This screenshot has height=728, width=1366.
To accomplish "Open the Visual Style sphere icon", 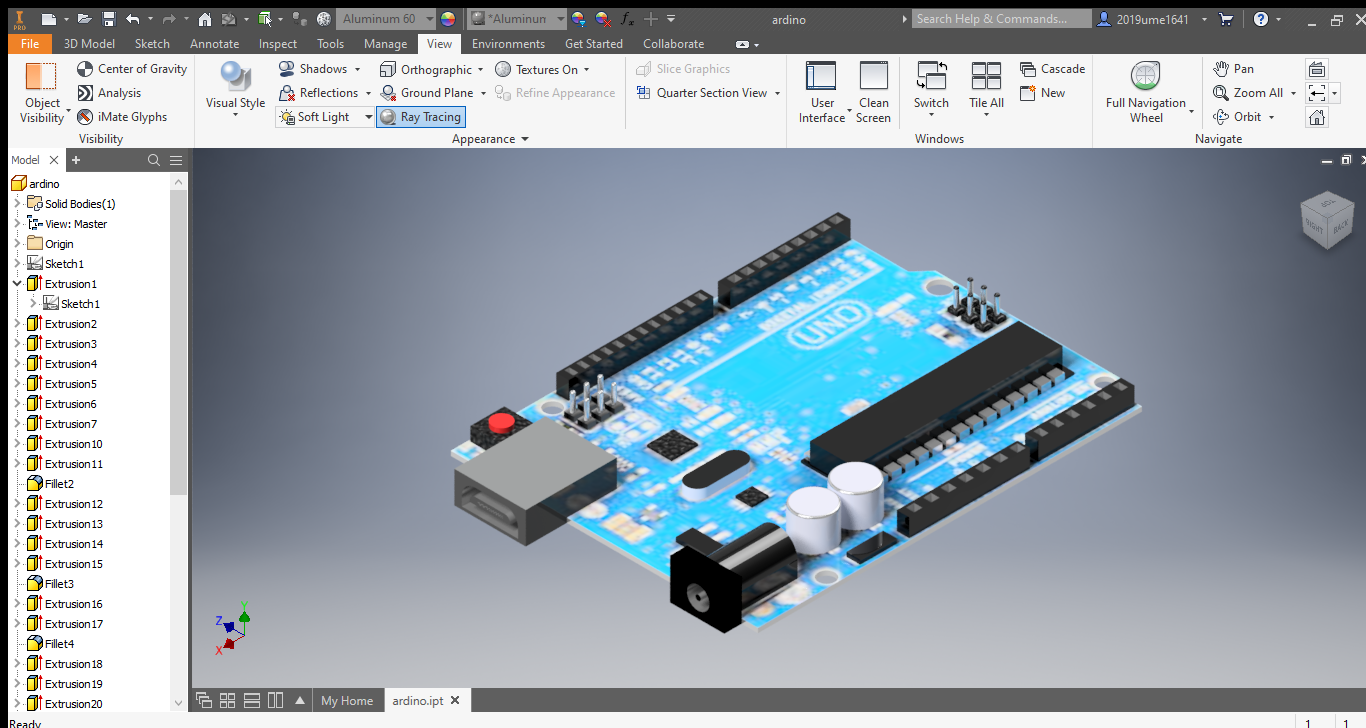I will pos(235,77).
